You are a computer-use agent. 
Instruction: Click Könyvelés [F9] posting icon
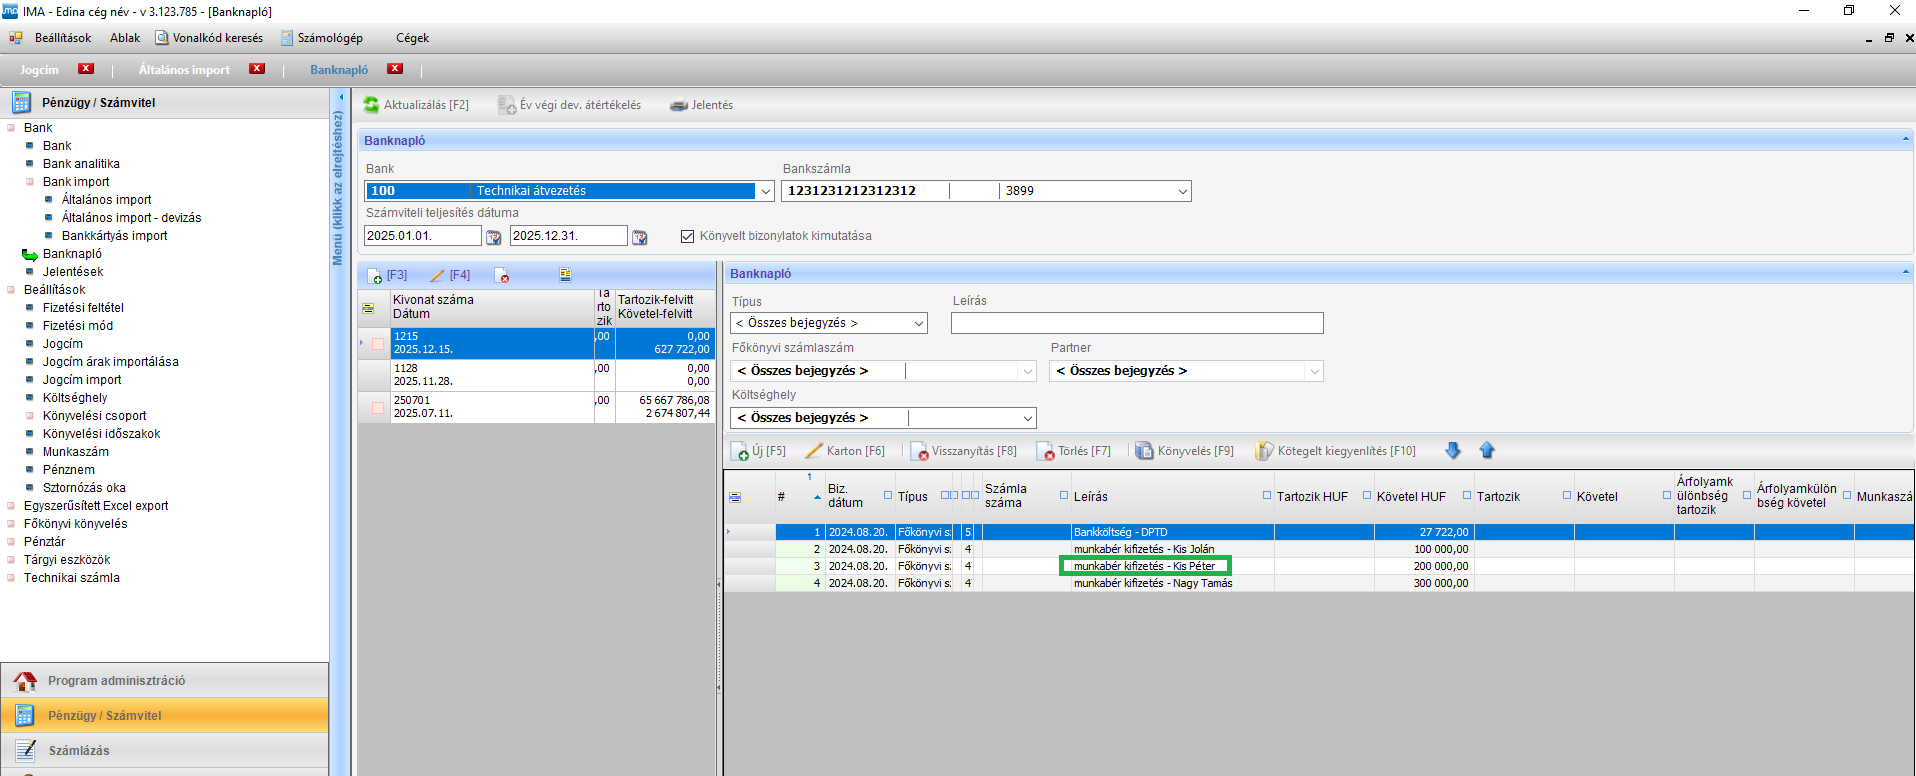pyautogui.click(x=1144, y=451)
